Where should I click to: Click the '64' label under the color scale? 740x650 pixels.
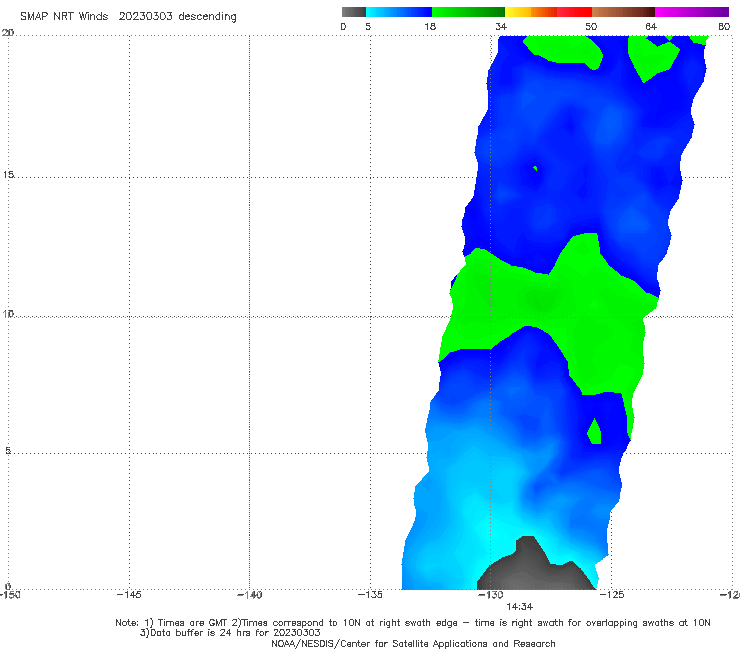click(651, 27)
